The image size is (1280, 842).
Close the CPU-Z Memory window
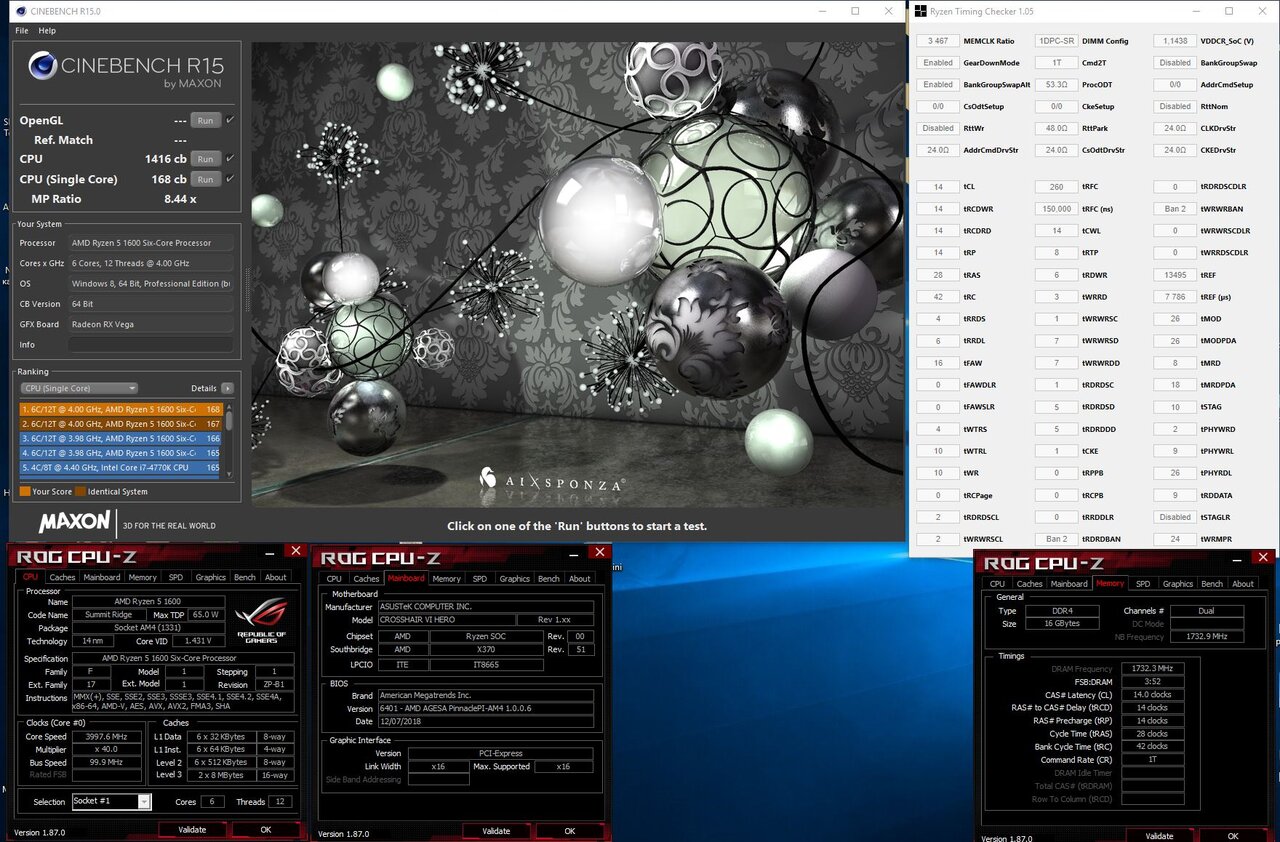(x=1263, y=557)
